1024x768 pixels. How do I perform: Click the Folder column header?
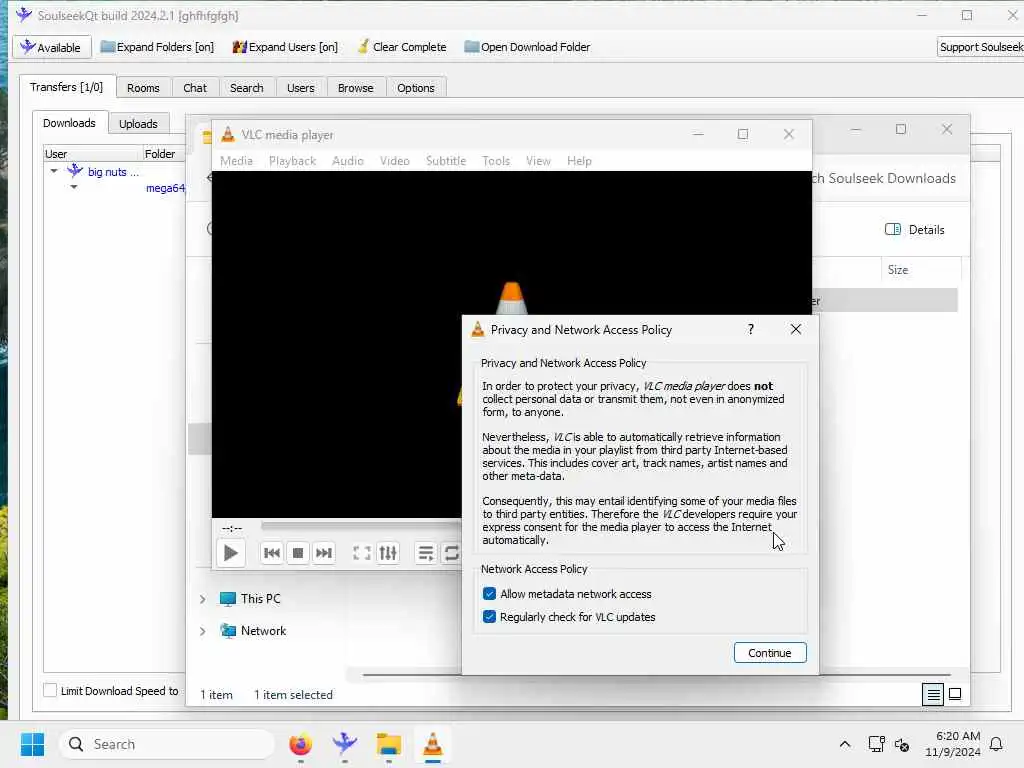click(164, 153)
